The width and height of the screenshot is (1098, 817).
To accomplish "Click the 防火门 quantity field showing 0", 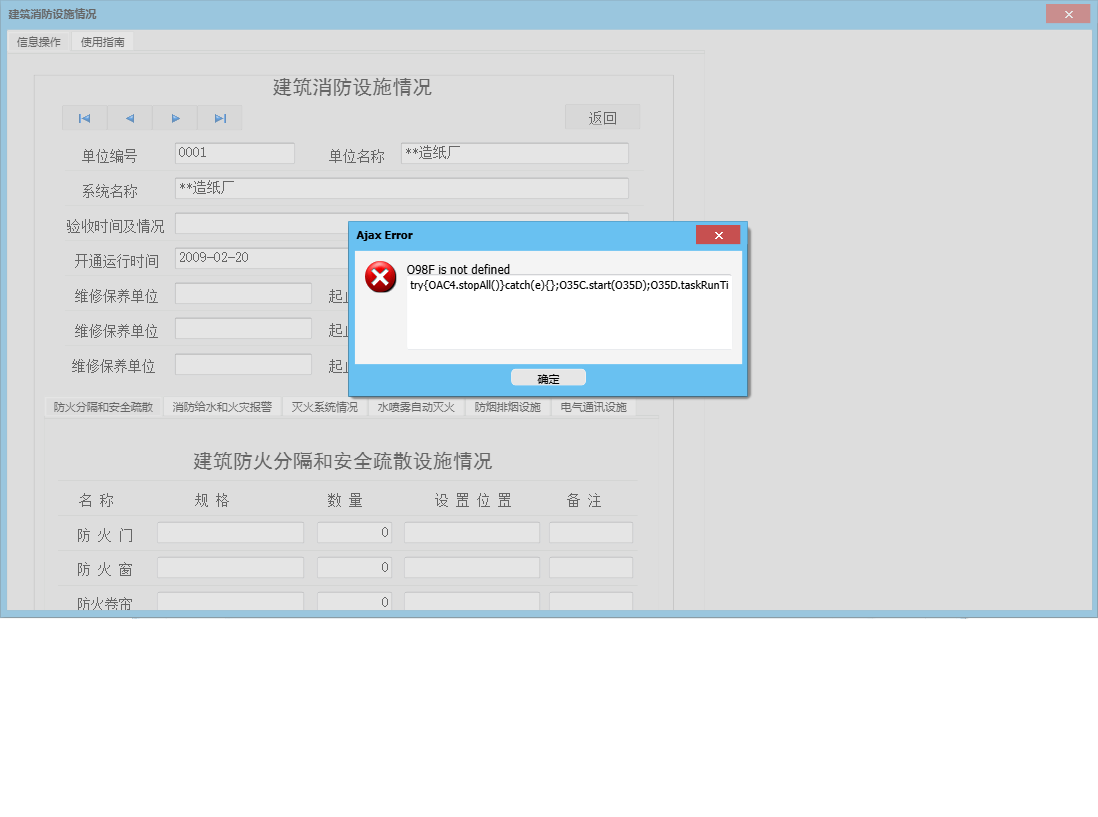I will click(x=355, y=532).
